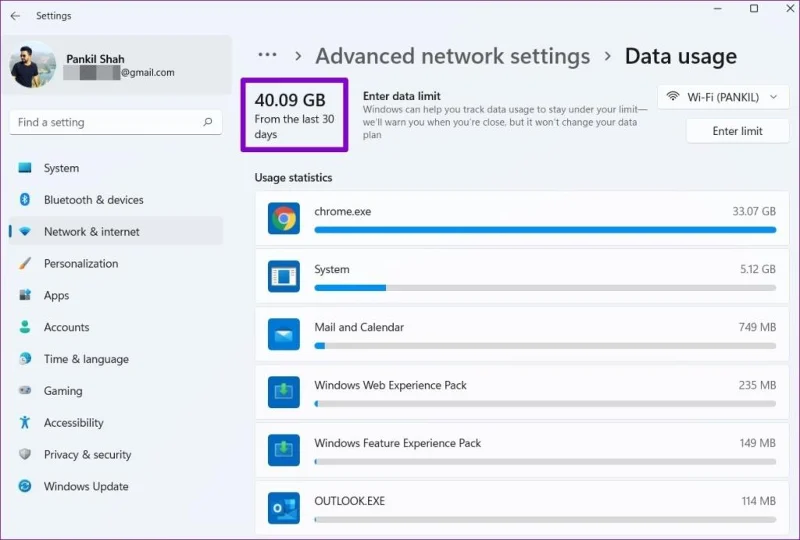Click the Time & language globe icon
This screenshot has width=800, height=540.
[x=25, y=359]
